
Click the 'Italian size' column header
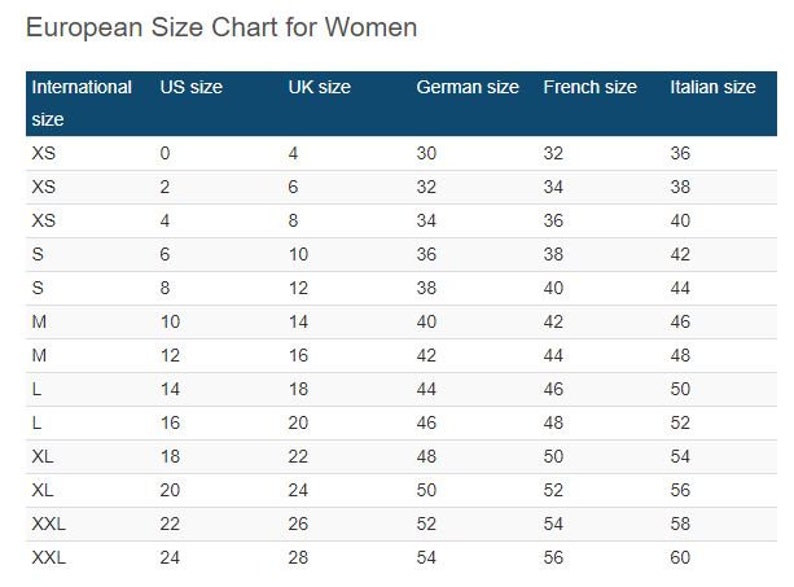pos(713,87)
